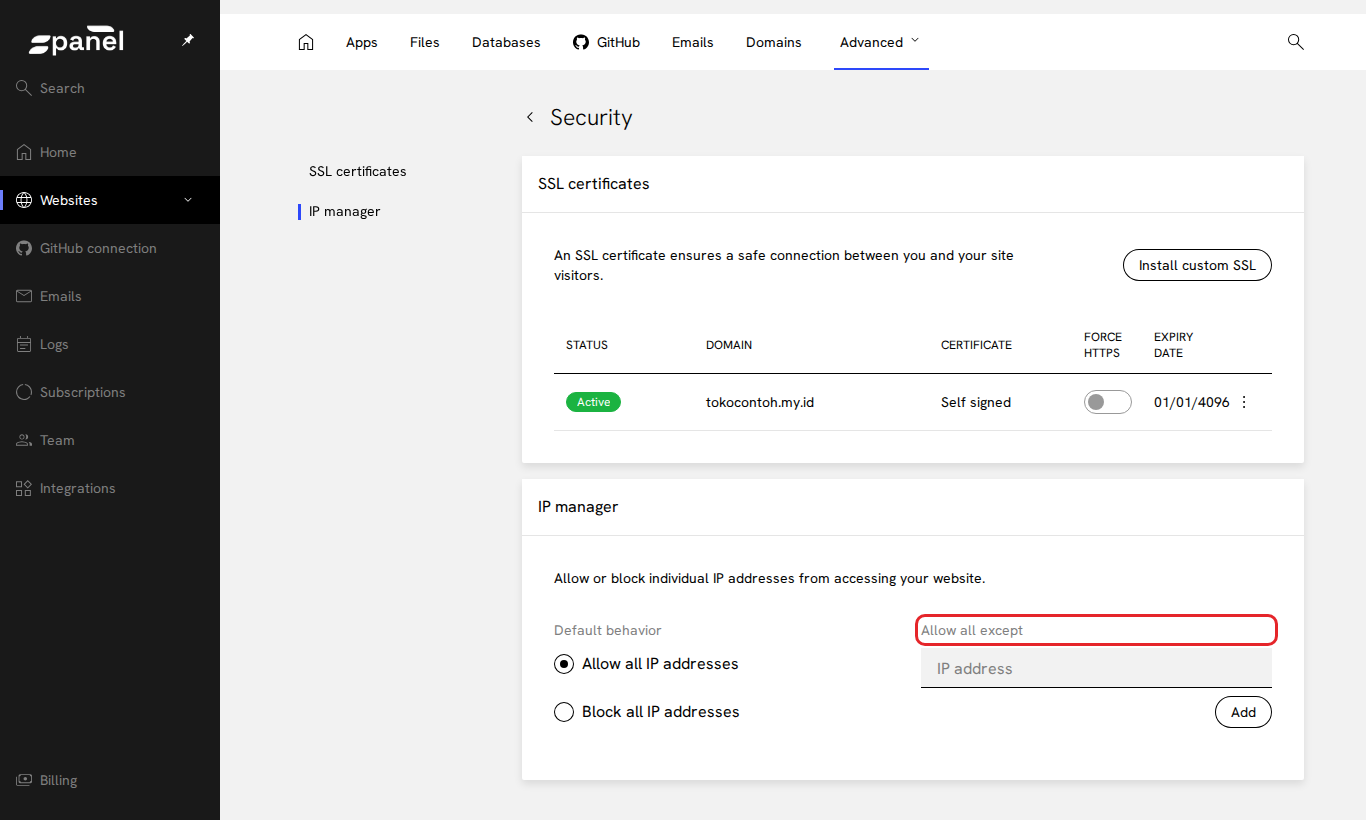Click the Self signed certificate cell
The width and height of the screenshot is (1366, 820).
[976, 402]
